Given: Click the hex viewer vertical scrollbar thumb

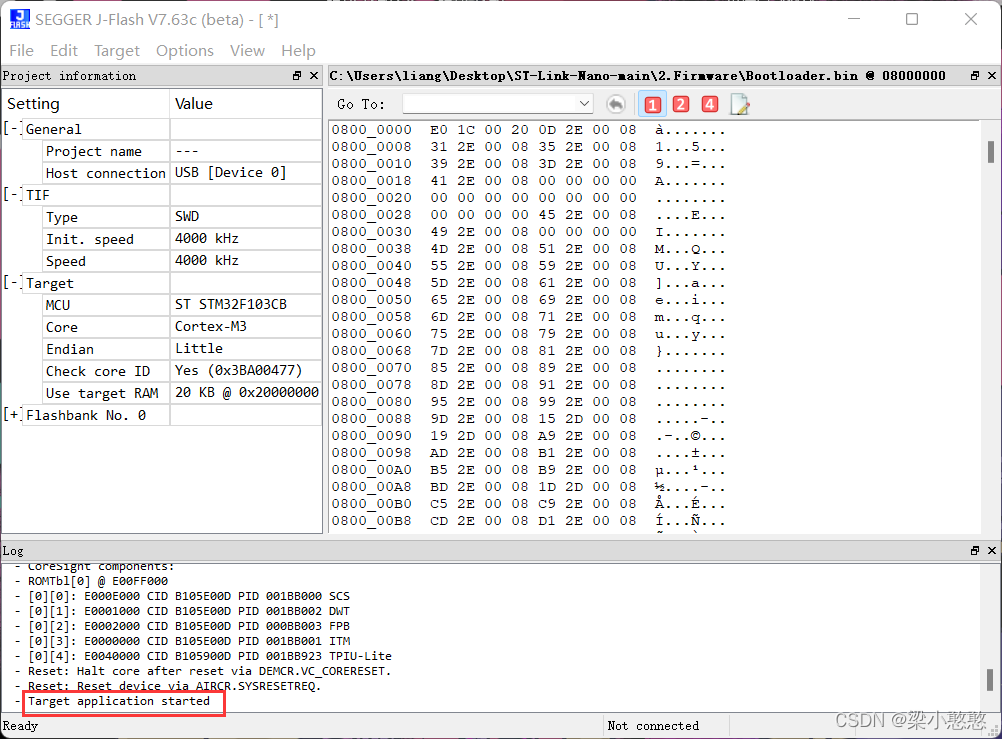Looking at the screenshot, I should coord(990,152).
